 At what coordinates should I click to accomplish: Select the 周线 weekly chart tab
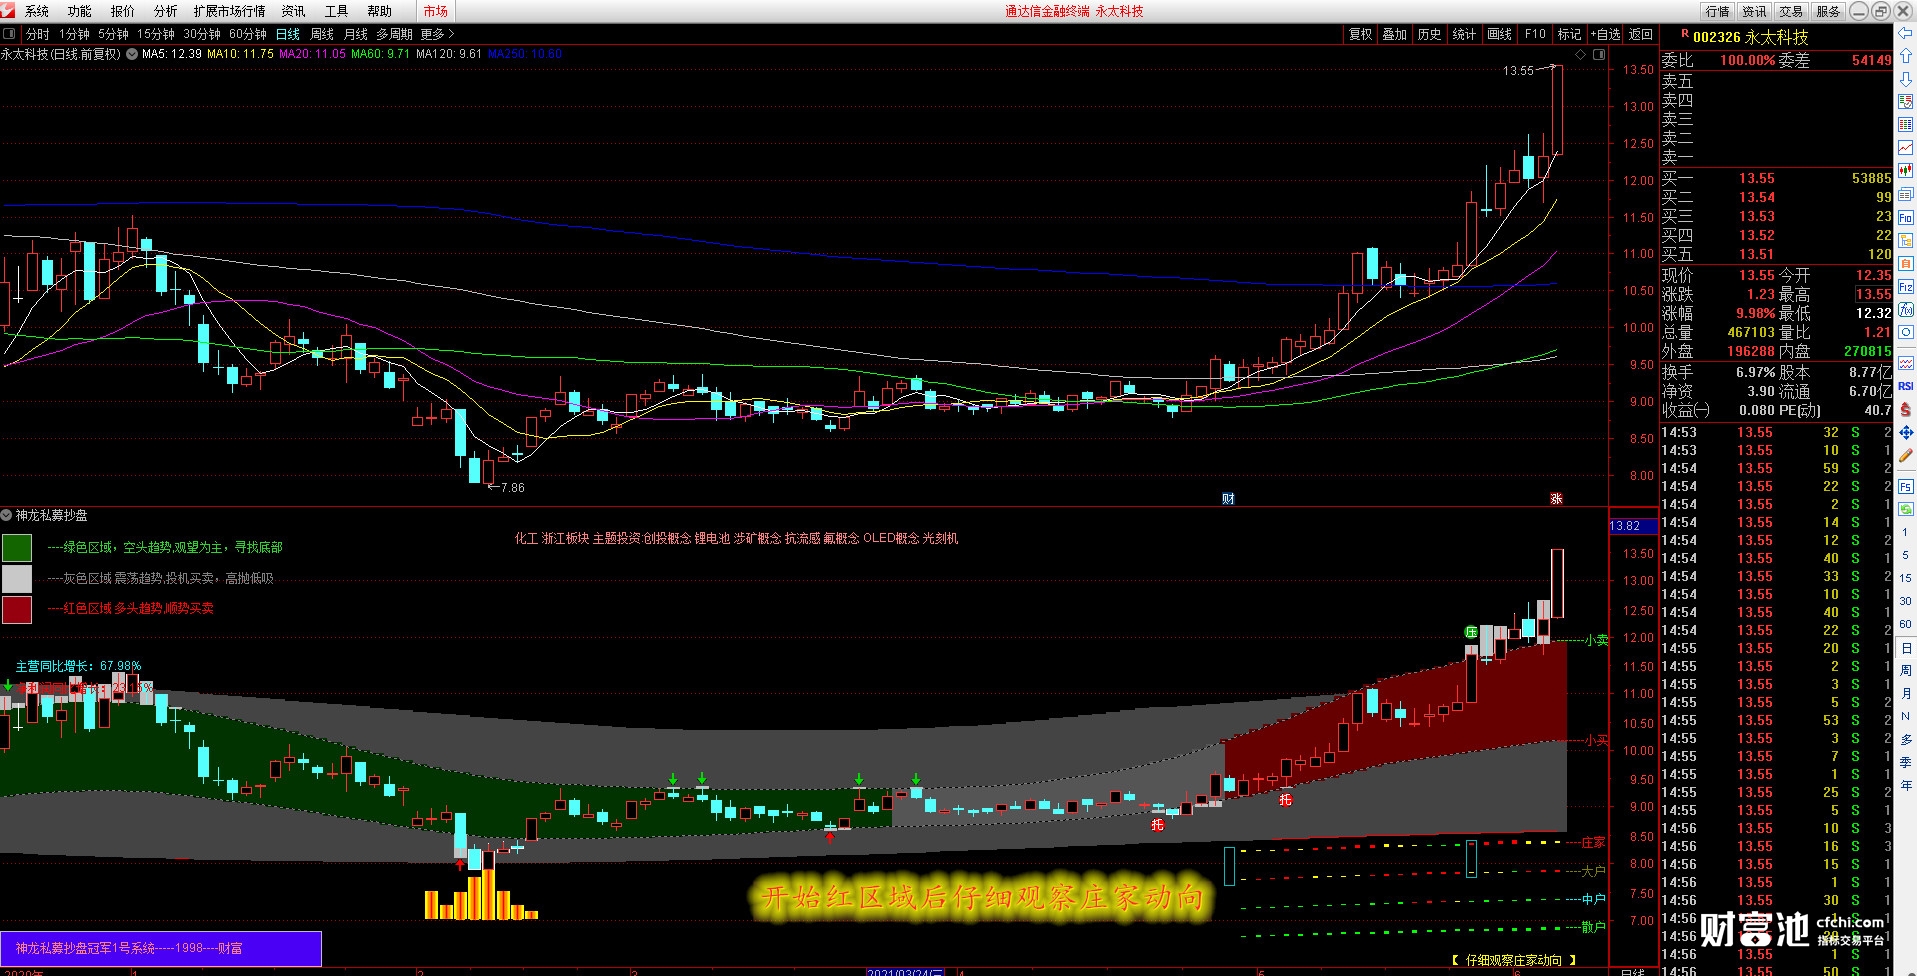tap(321, 34)
